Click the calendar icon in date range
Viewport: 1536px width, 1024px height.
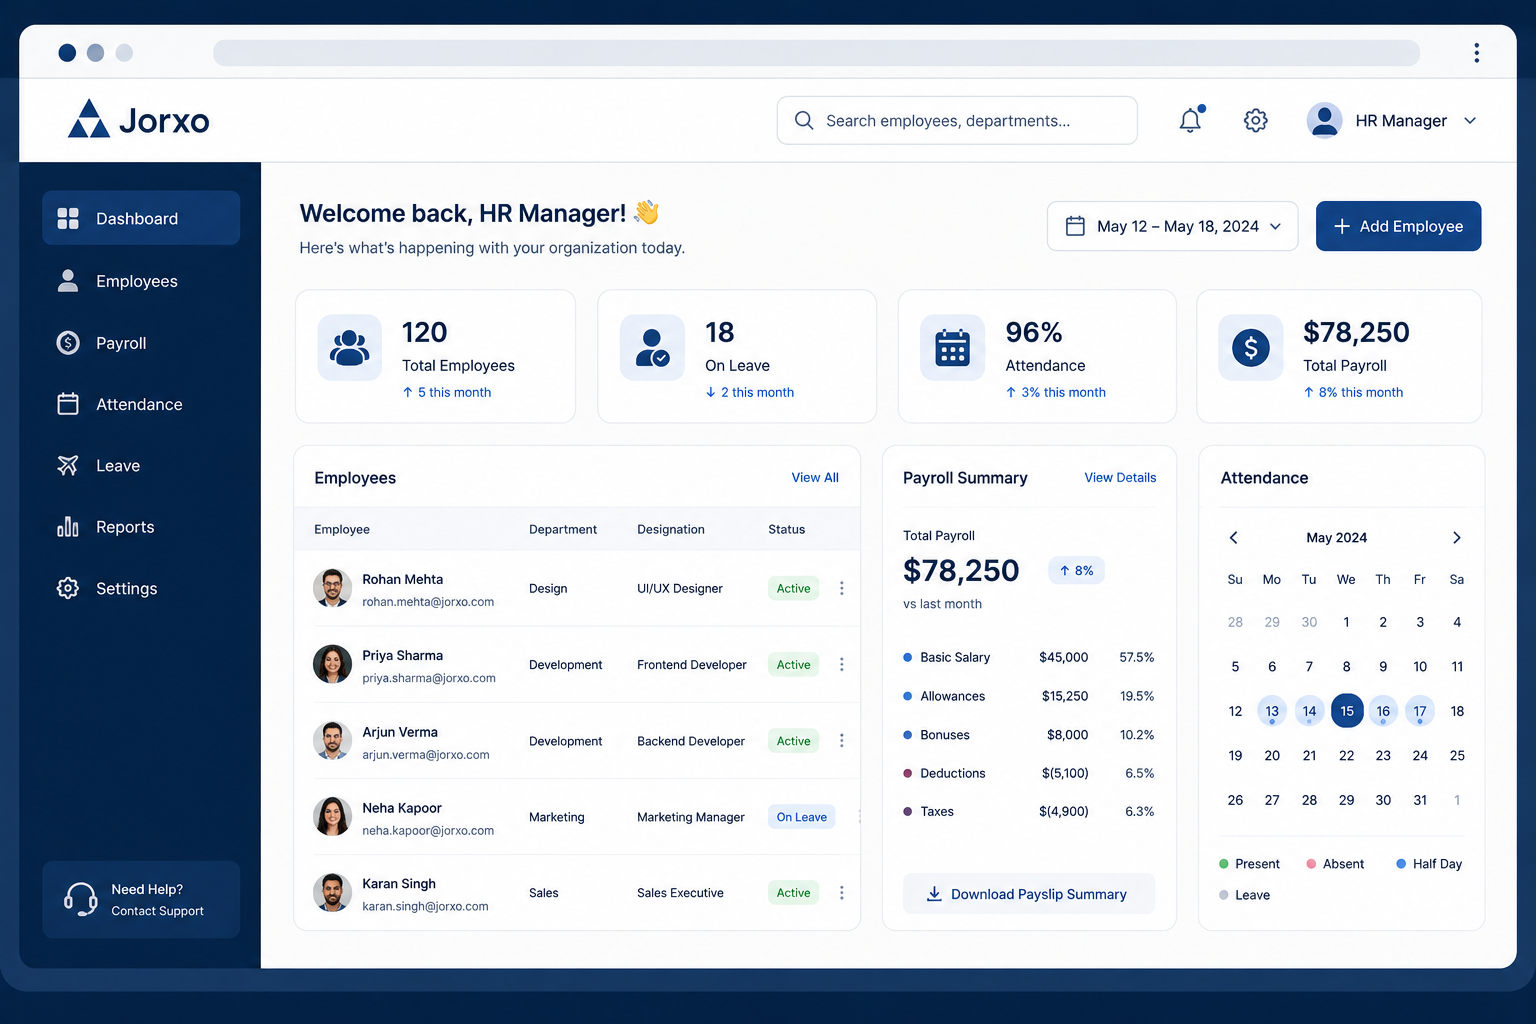[1075, 226]
